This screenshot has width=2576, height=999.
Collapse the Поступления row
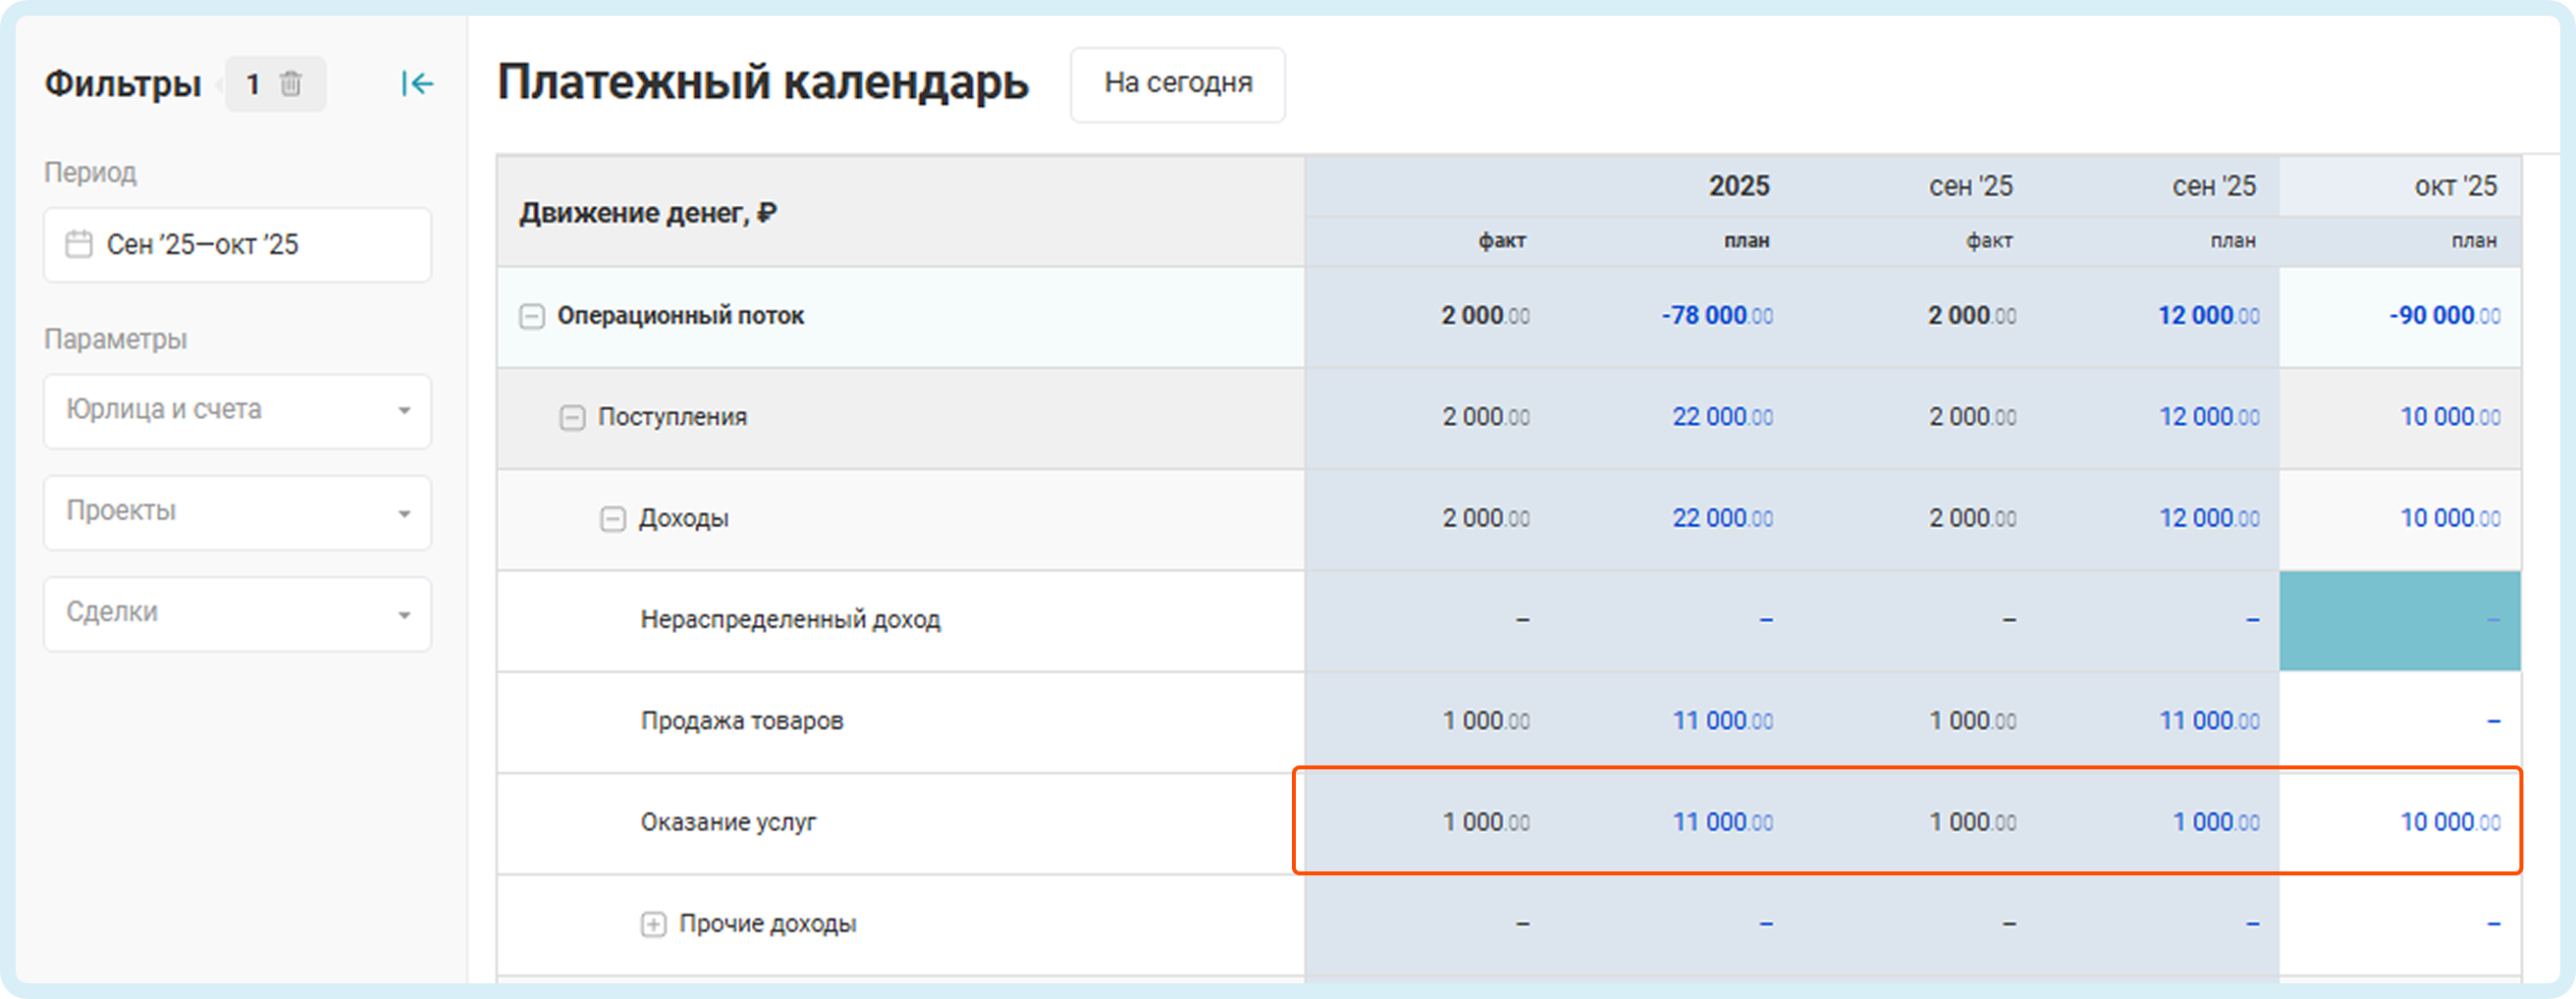[x=572, y=418]
